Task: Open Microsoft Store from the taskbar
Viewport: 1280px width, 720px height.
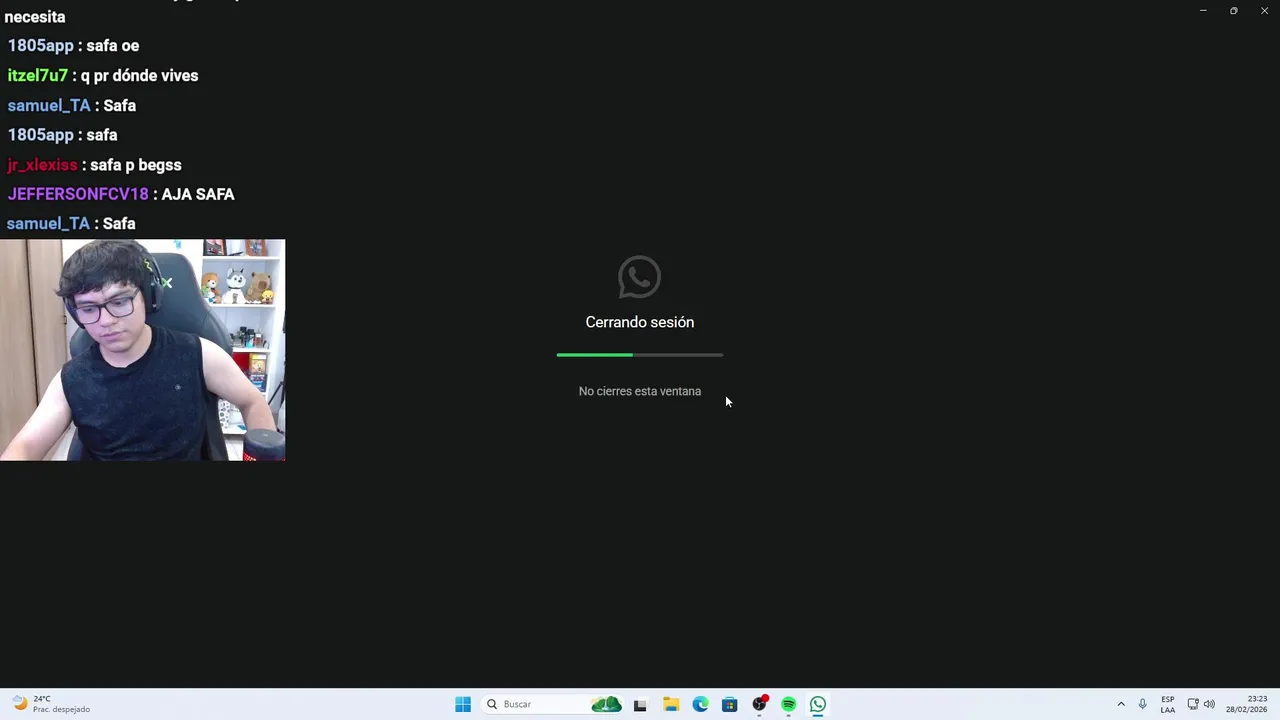Action: coord(729,704)
